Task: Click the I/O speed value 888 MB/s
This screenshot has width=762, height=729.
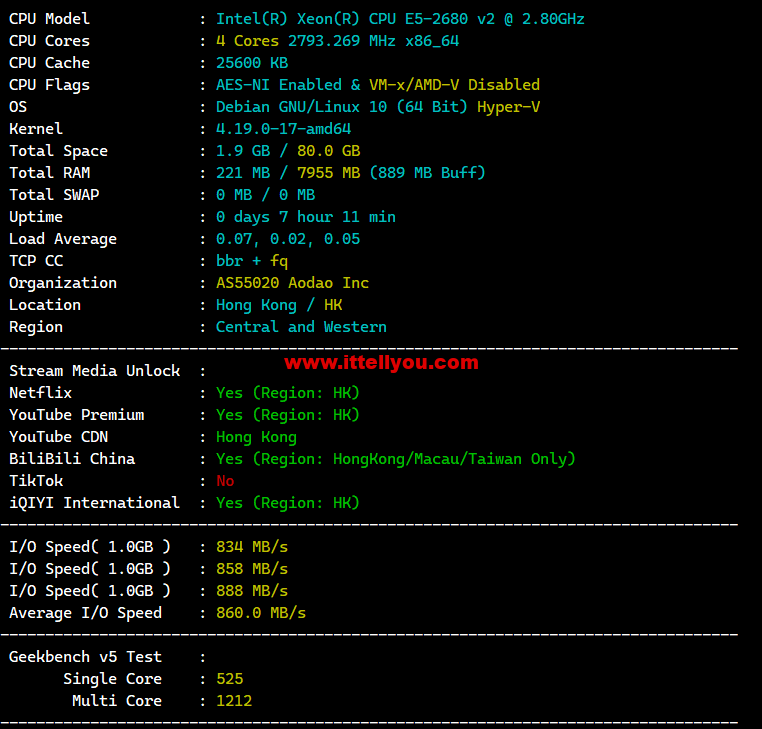Action: tap(252, 591)
